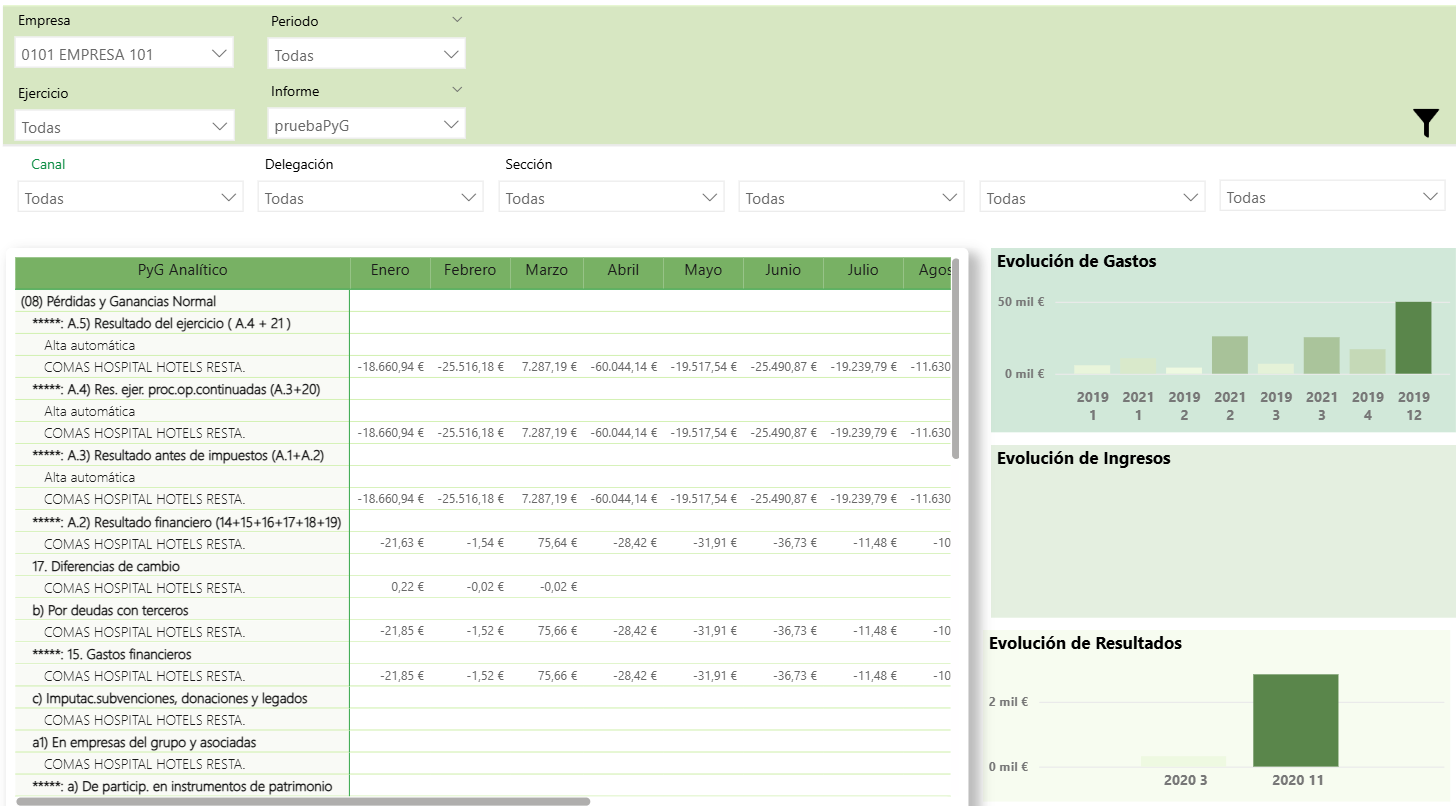This screenshot has height=806, width=1456.
Task: Click the Marzo column header
Action: click(x=546, y=270)
